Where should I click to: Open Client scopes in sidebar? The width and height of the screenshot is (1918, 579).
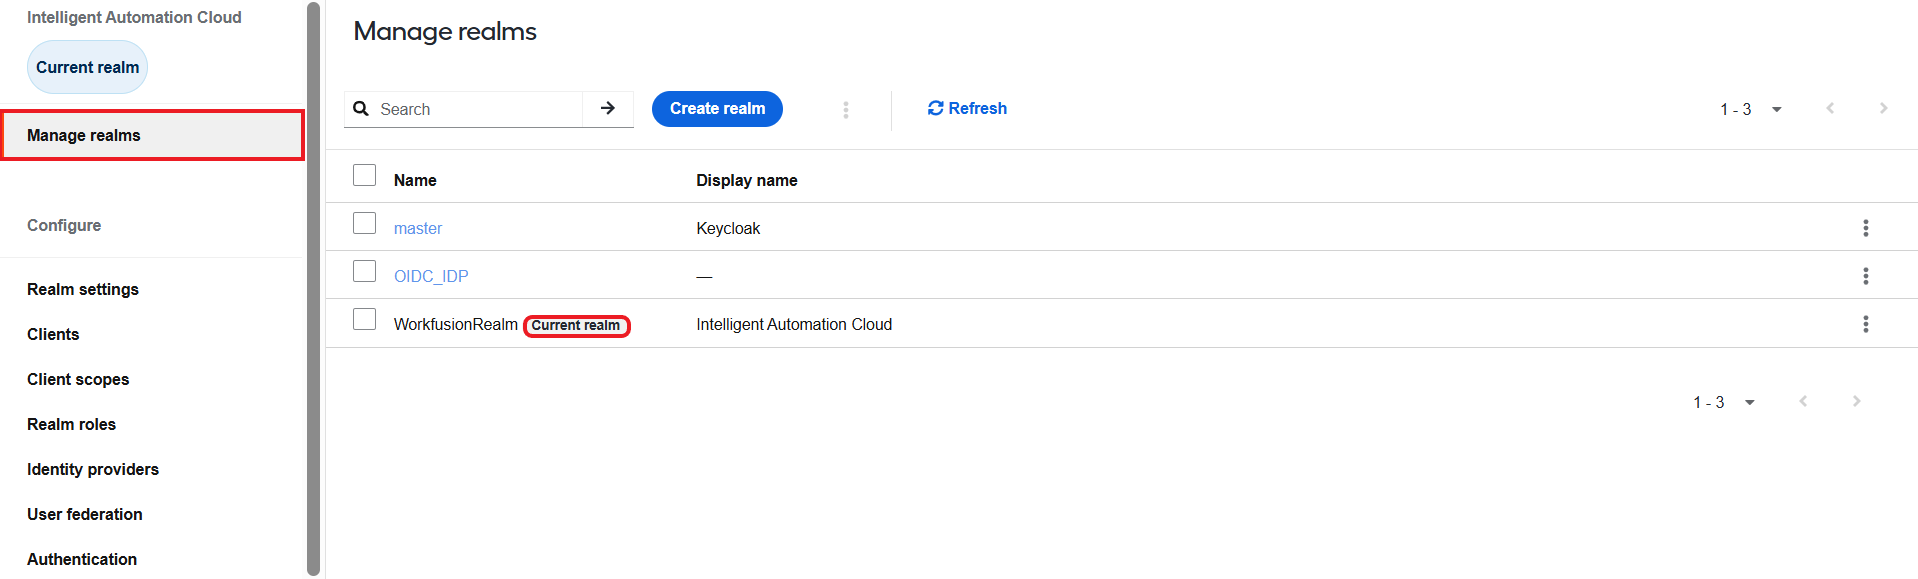(x=78, y=379)
